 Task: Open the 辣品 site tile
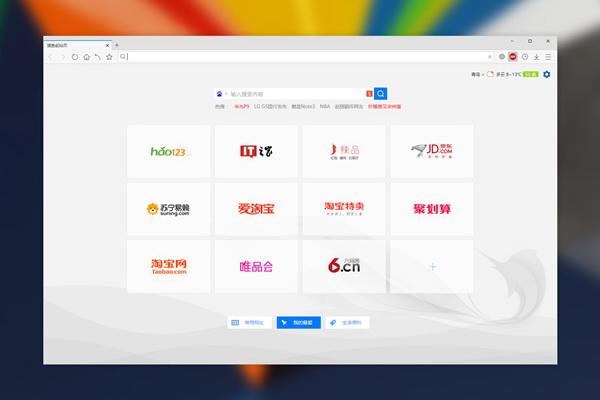[344, 151]
